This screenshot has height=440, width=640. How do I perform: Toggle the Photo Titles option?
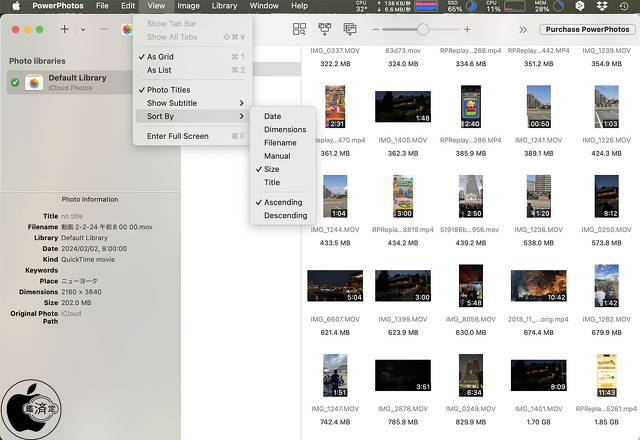pos(168,90)
